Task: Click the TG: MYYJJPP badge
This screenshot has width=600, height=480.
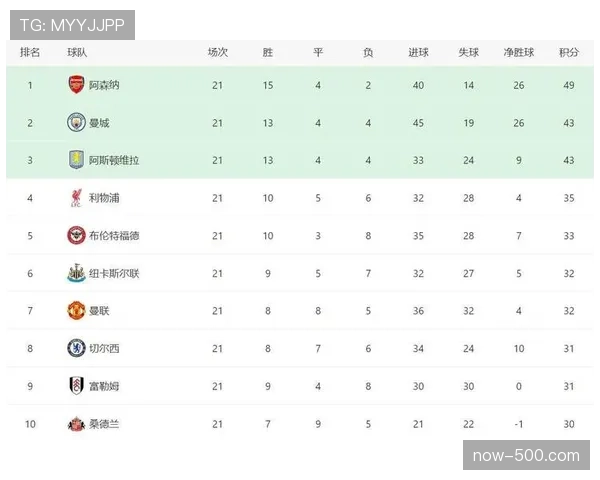Action: pyautogui.click(x=72, y=24)
